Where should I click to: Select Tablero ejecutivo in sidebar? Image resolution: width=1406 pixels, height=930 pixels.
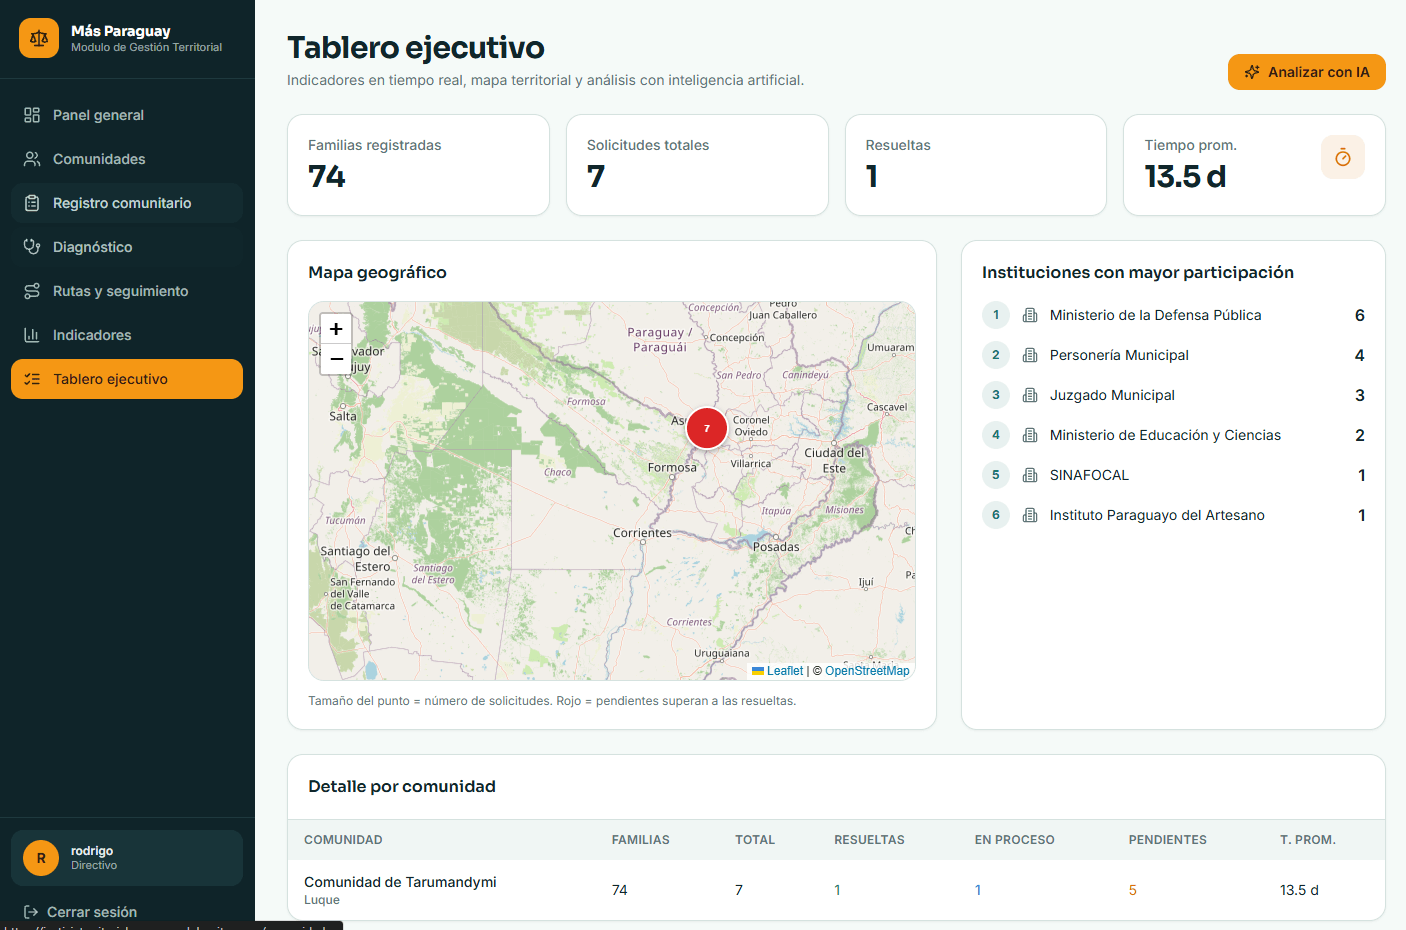(x=127, y=379)
